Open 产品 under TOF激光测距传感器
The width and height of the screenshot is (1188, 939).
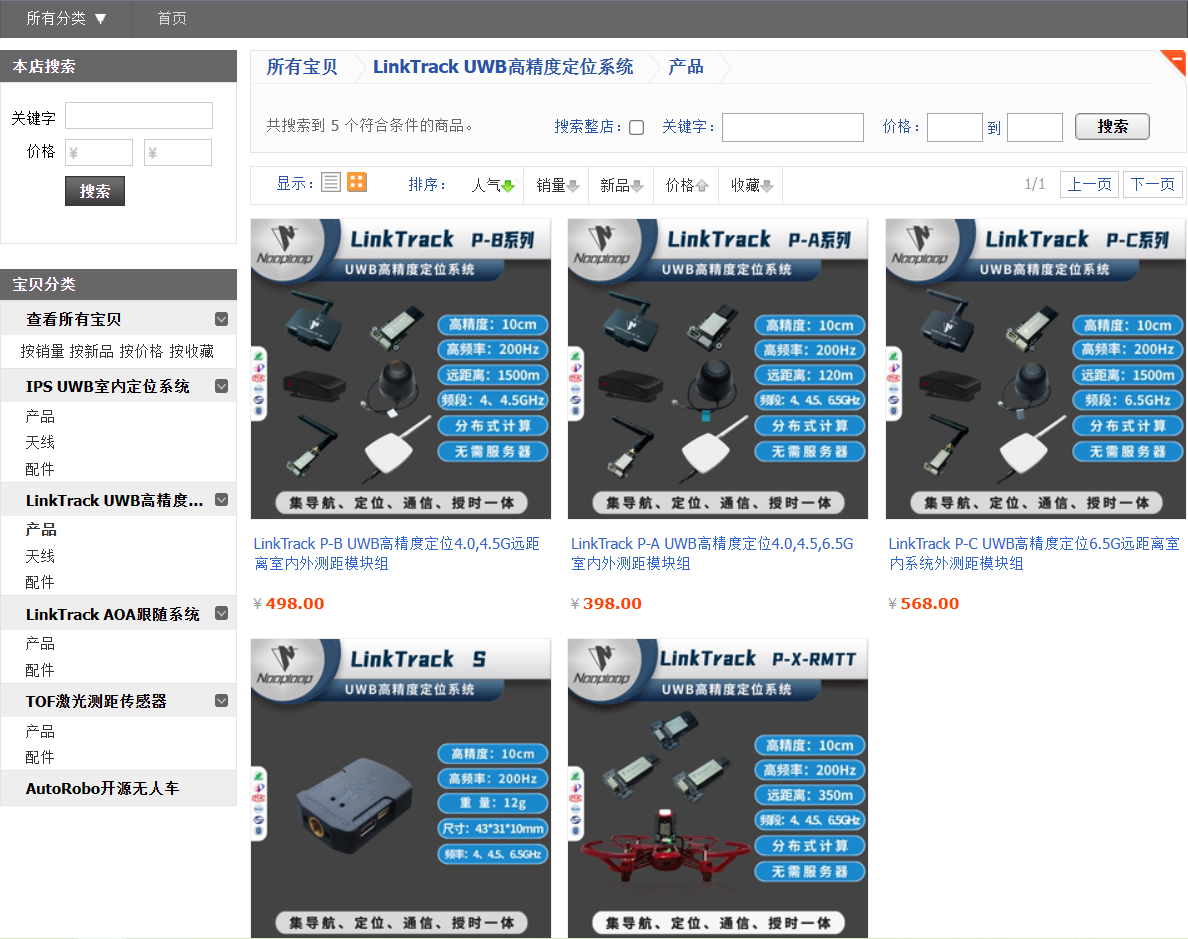(x=39, y=731)
